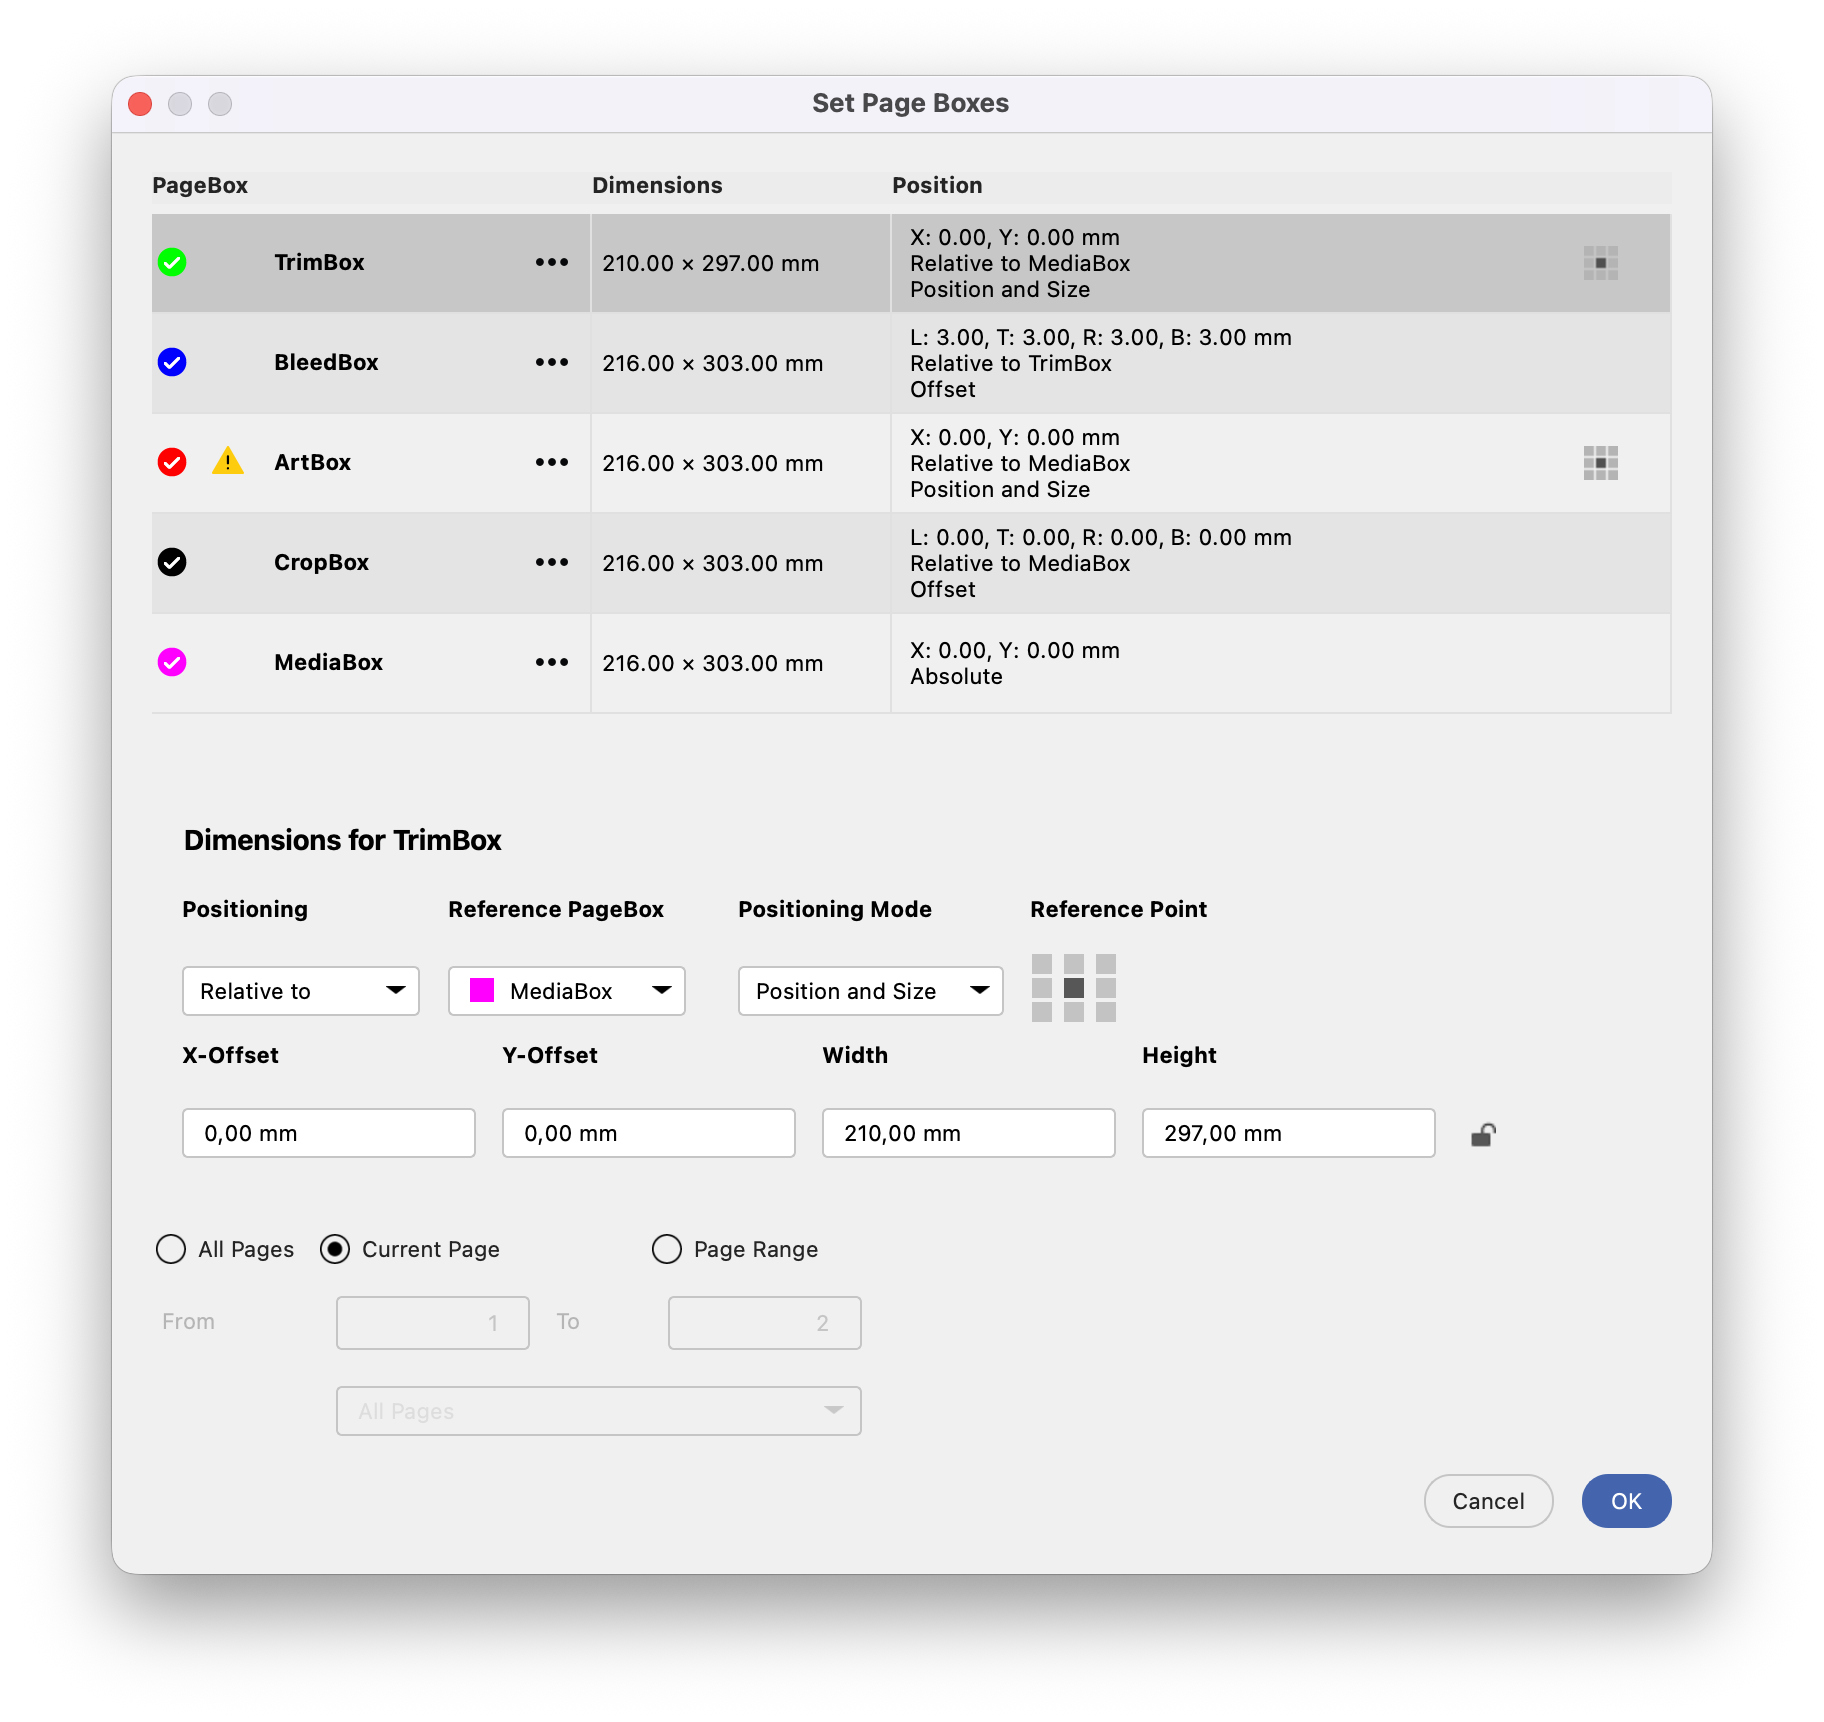The width and height of the screenshot is (1824, 1722).
Task: Click BleedBox dimensions 216.00 × 303.00 mm
Action: pos(713,363)
